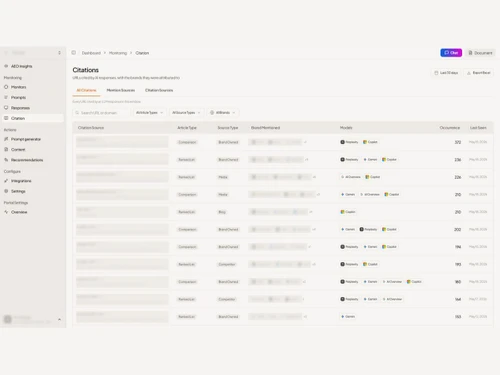Click the Perplexity badge in the 372 row

click(x=349, y=142)
